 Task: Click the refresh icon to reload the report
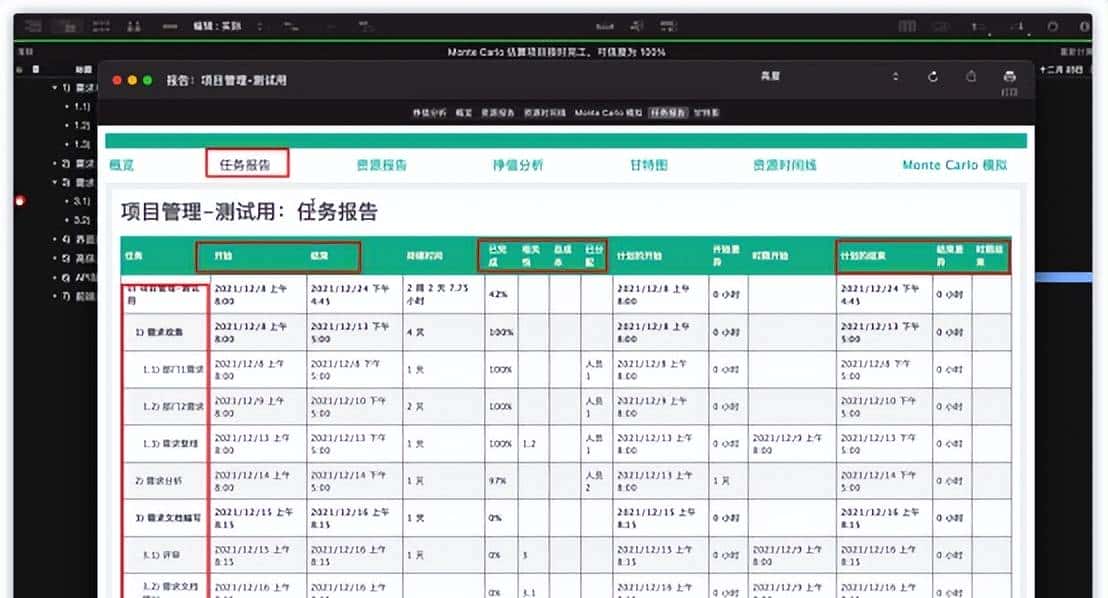(933, 76)
